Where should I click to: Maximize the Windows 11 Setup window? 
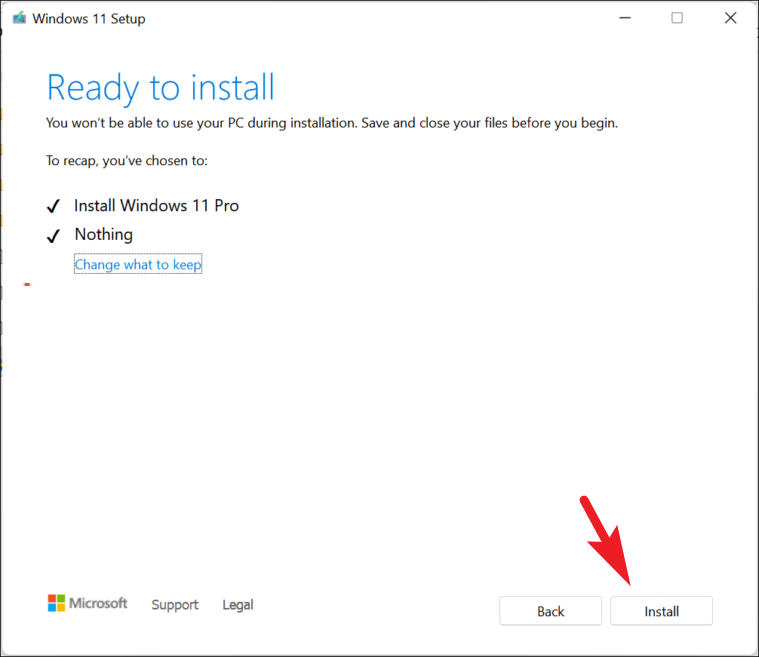click(677, 18)
